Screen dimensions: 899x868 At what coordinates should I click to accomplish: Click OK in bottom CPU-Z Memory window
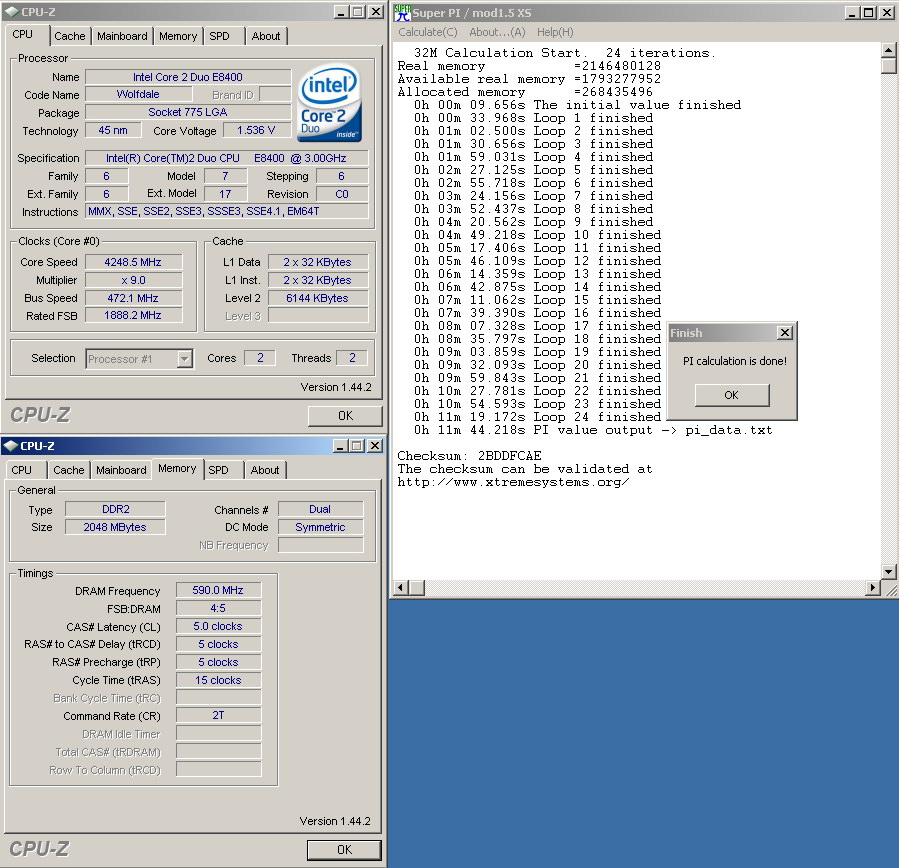(x=344, y=850)
